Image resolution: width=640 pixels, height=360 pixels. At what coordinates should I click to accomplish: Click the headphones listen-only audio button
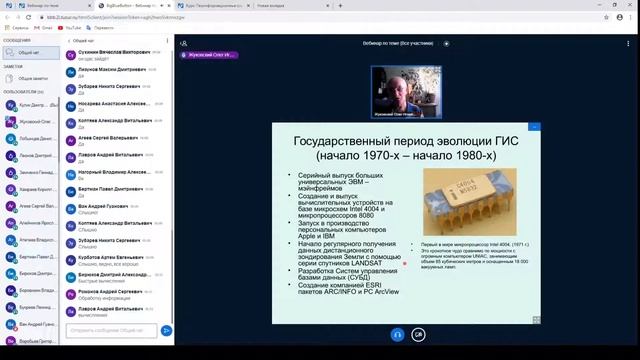pyautogui.click(x=398, y=335)
